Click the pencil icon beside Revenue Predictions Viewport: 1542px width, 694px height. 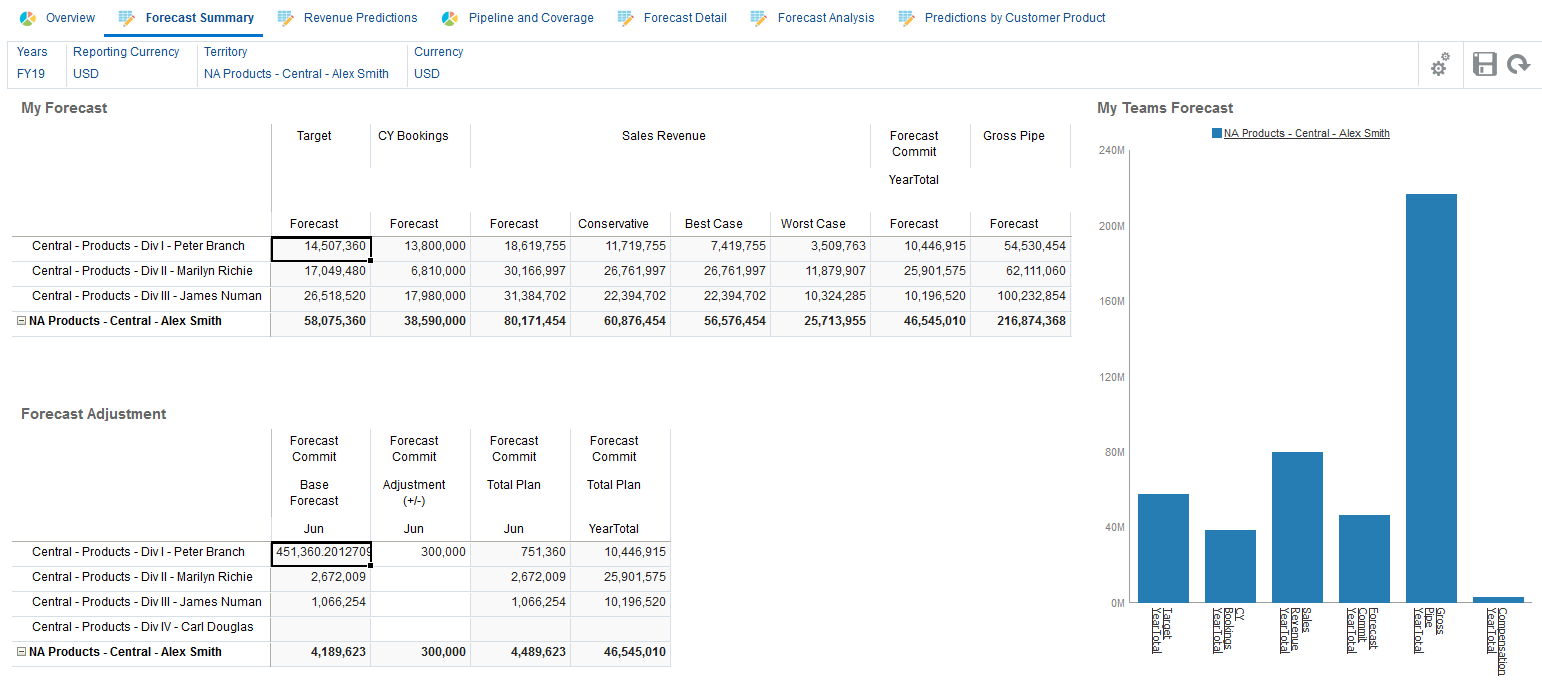(284, 17)
